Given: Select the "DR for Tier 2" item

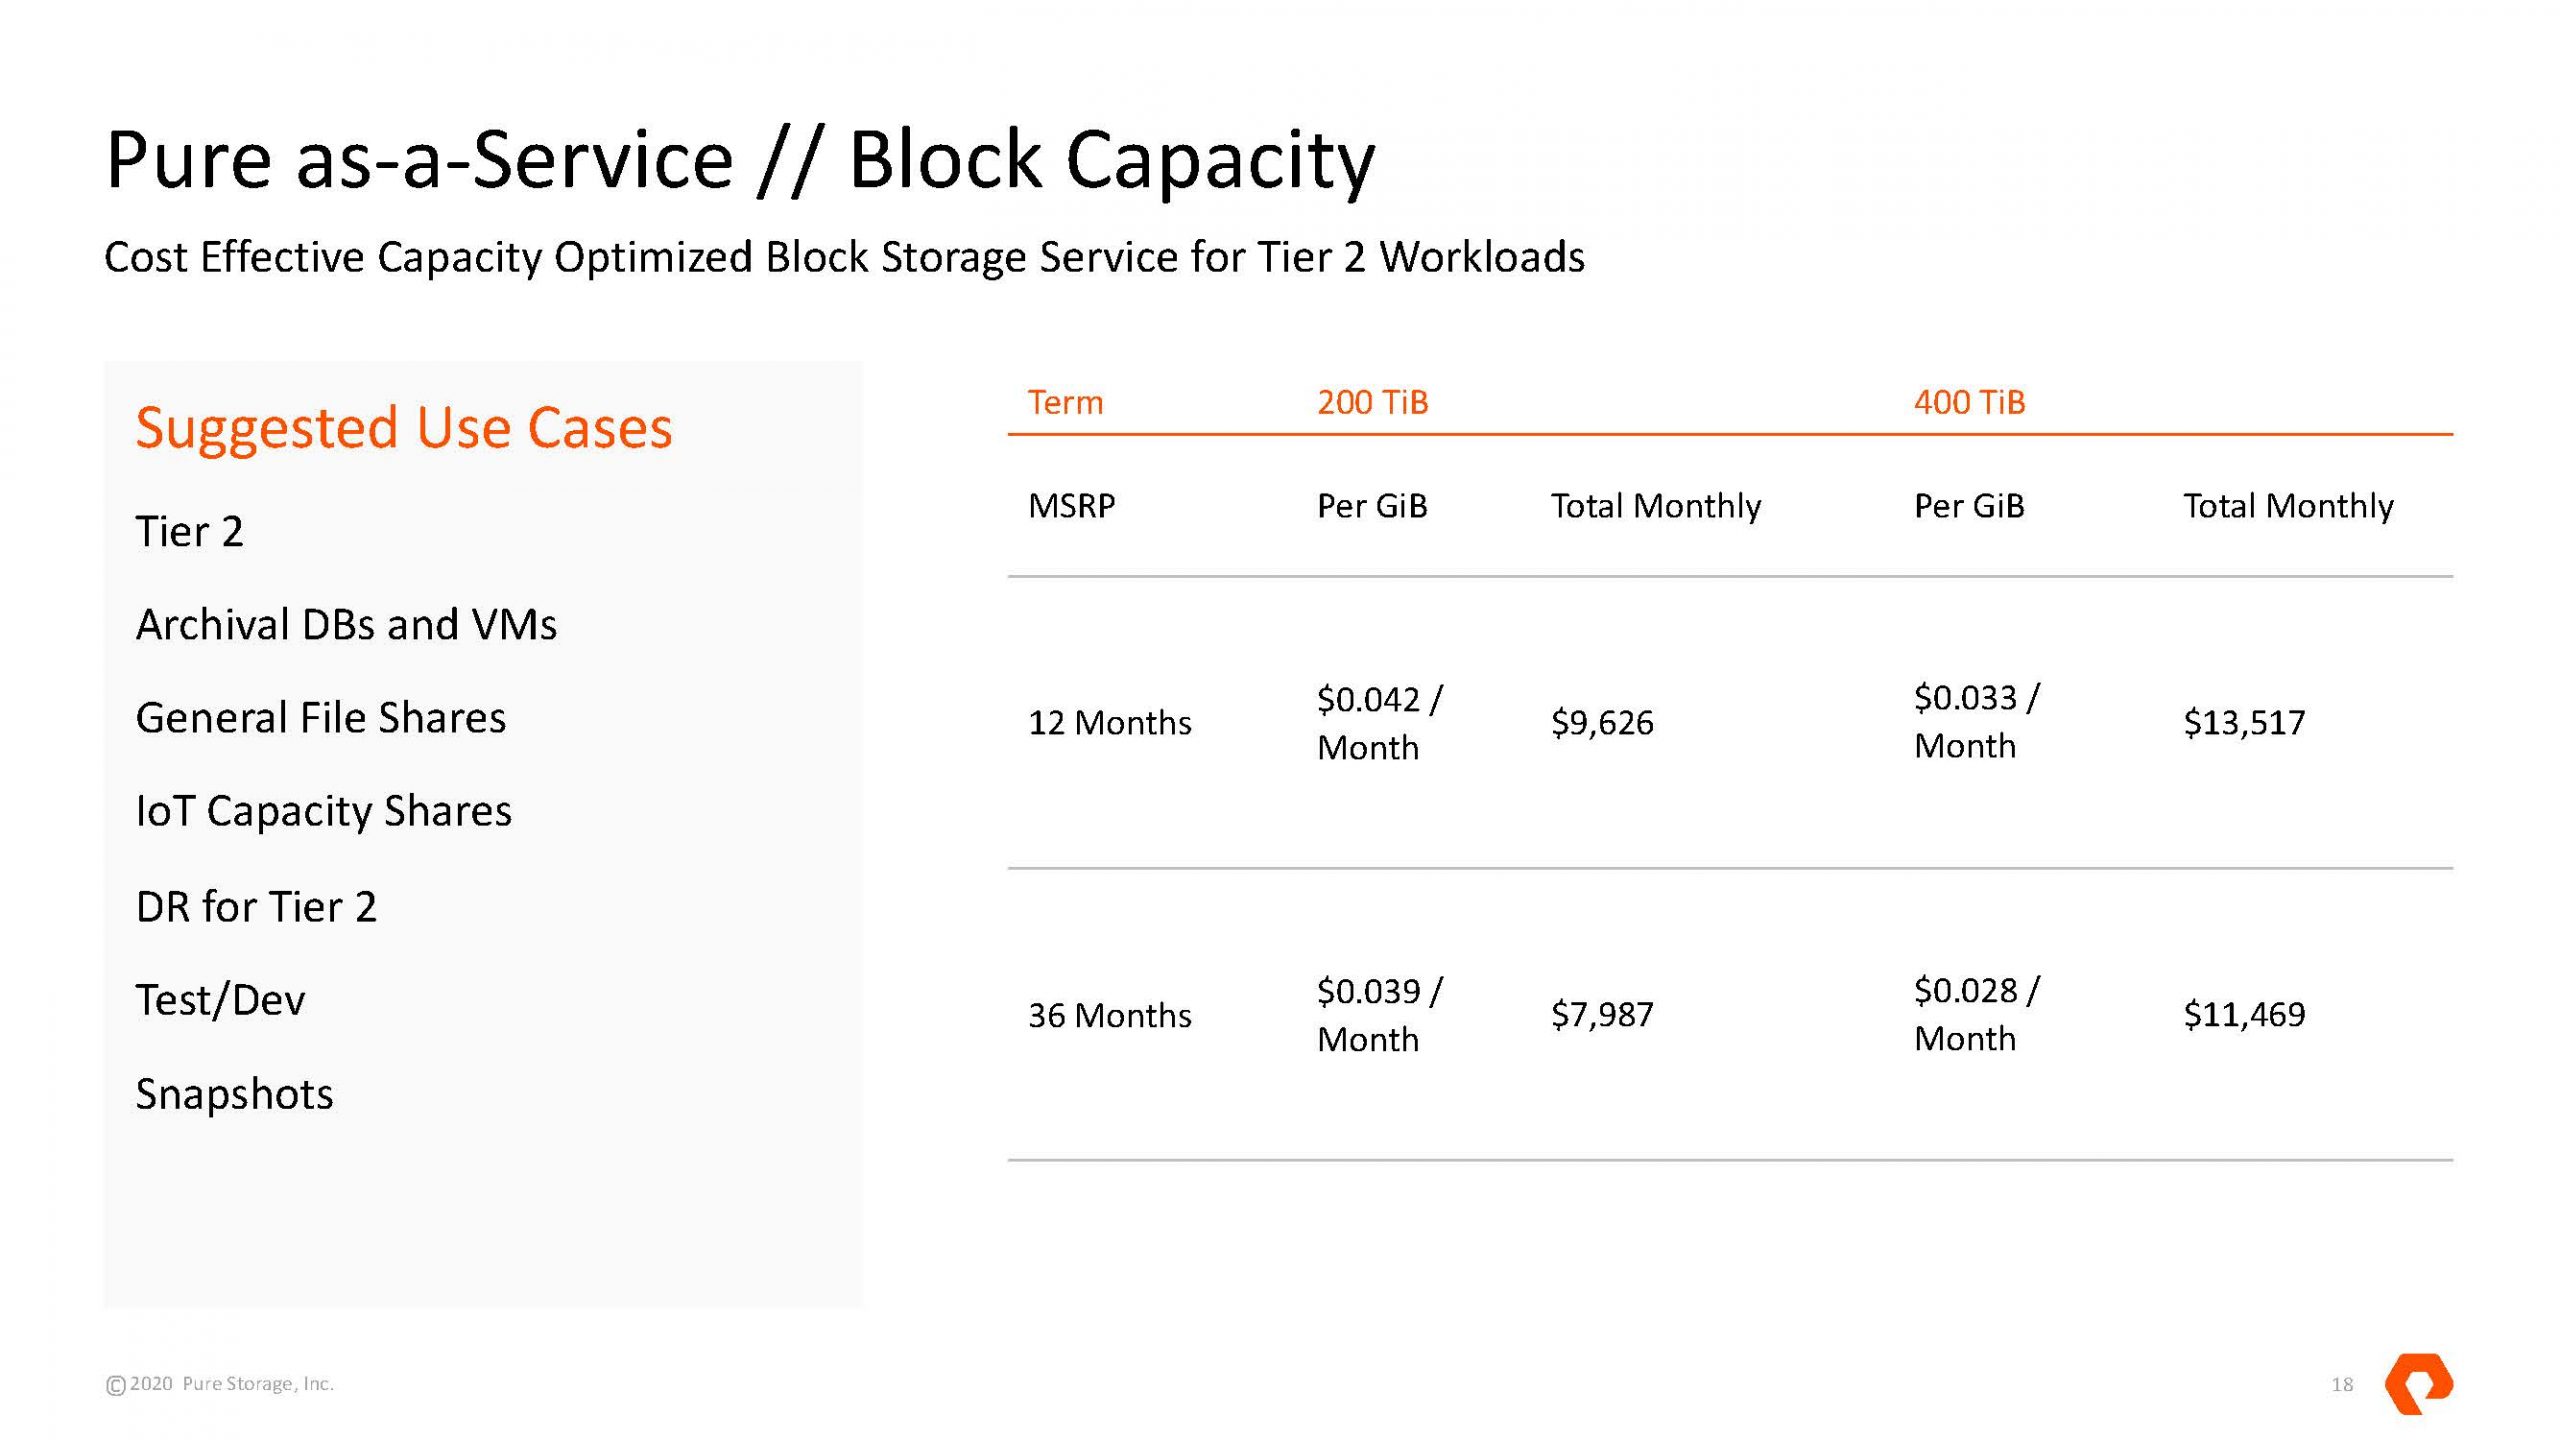Looking at the screenshot, I should (256, 907).
